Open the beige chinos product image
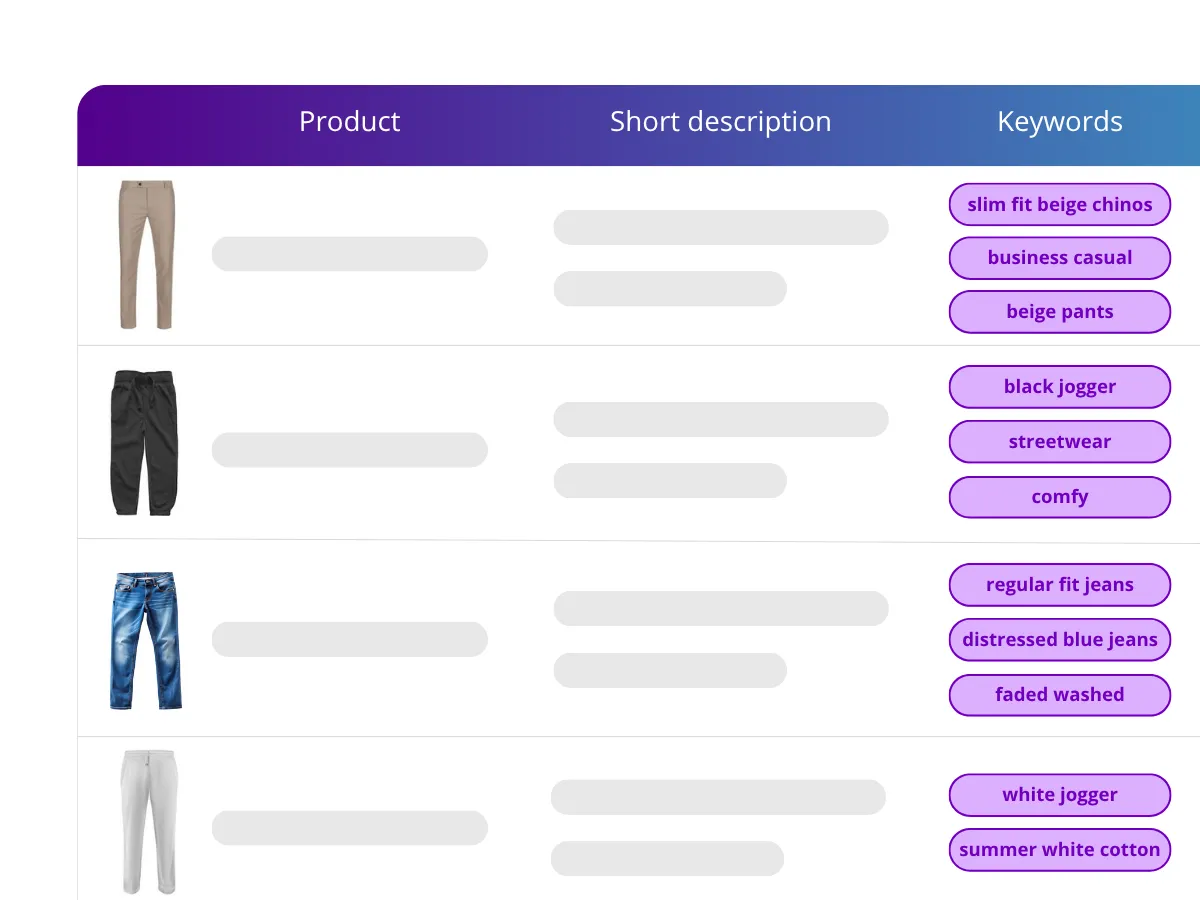The image size is (1200, 900). click(x=146, y=255)
